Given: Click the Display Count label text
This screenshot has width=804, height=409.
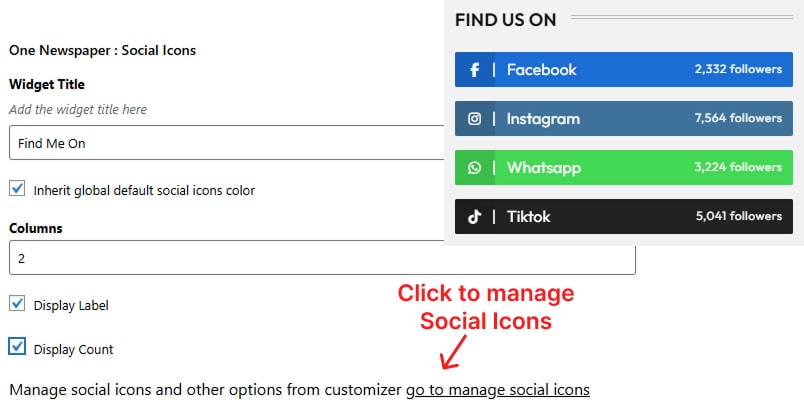Looking at the screenshot, I should click(73, 350).
